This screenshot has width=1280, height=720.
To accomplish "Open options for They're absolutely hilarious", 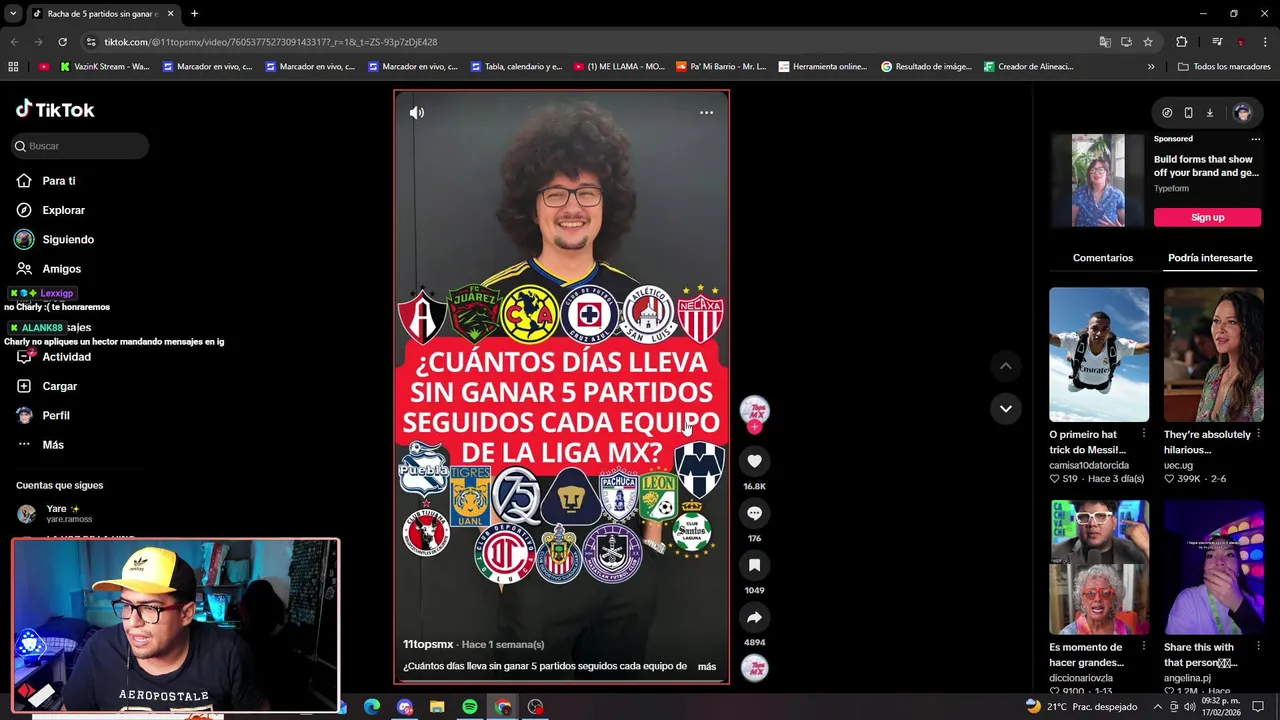I will click(1258, 434).
